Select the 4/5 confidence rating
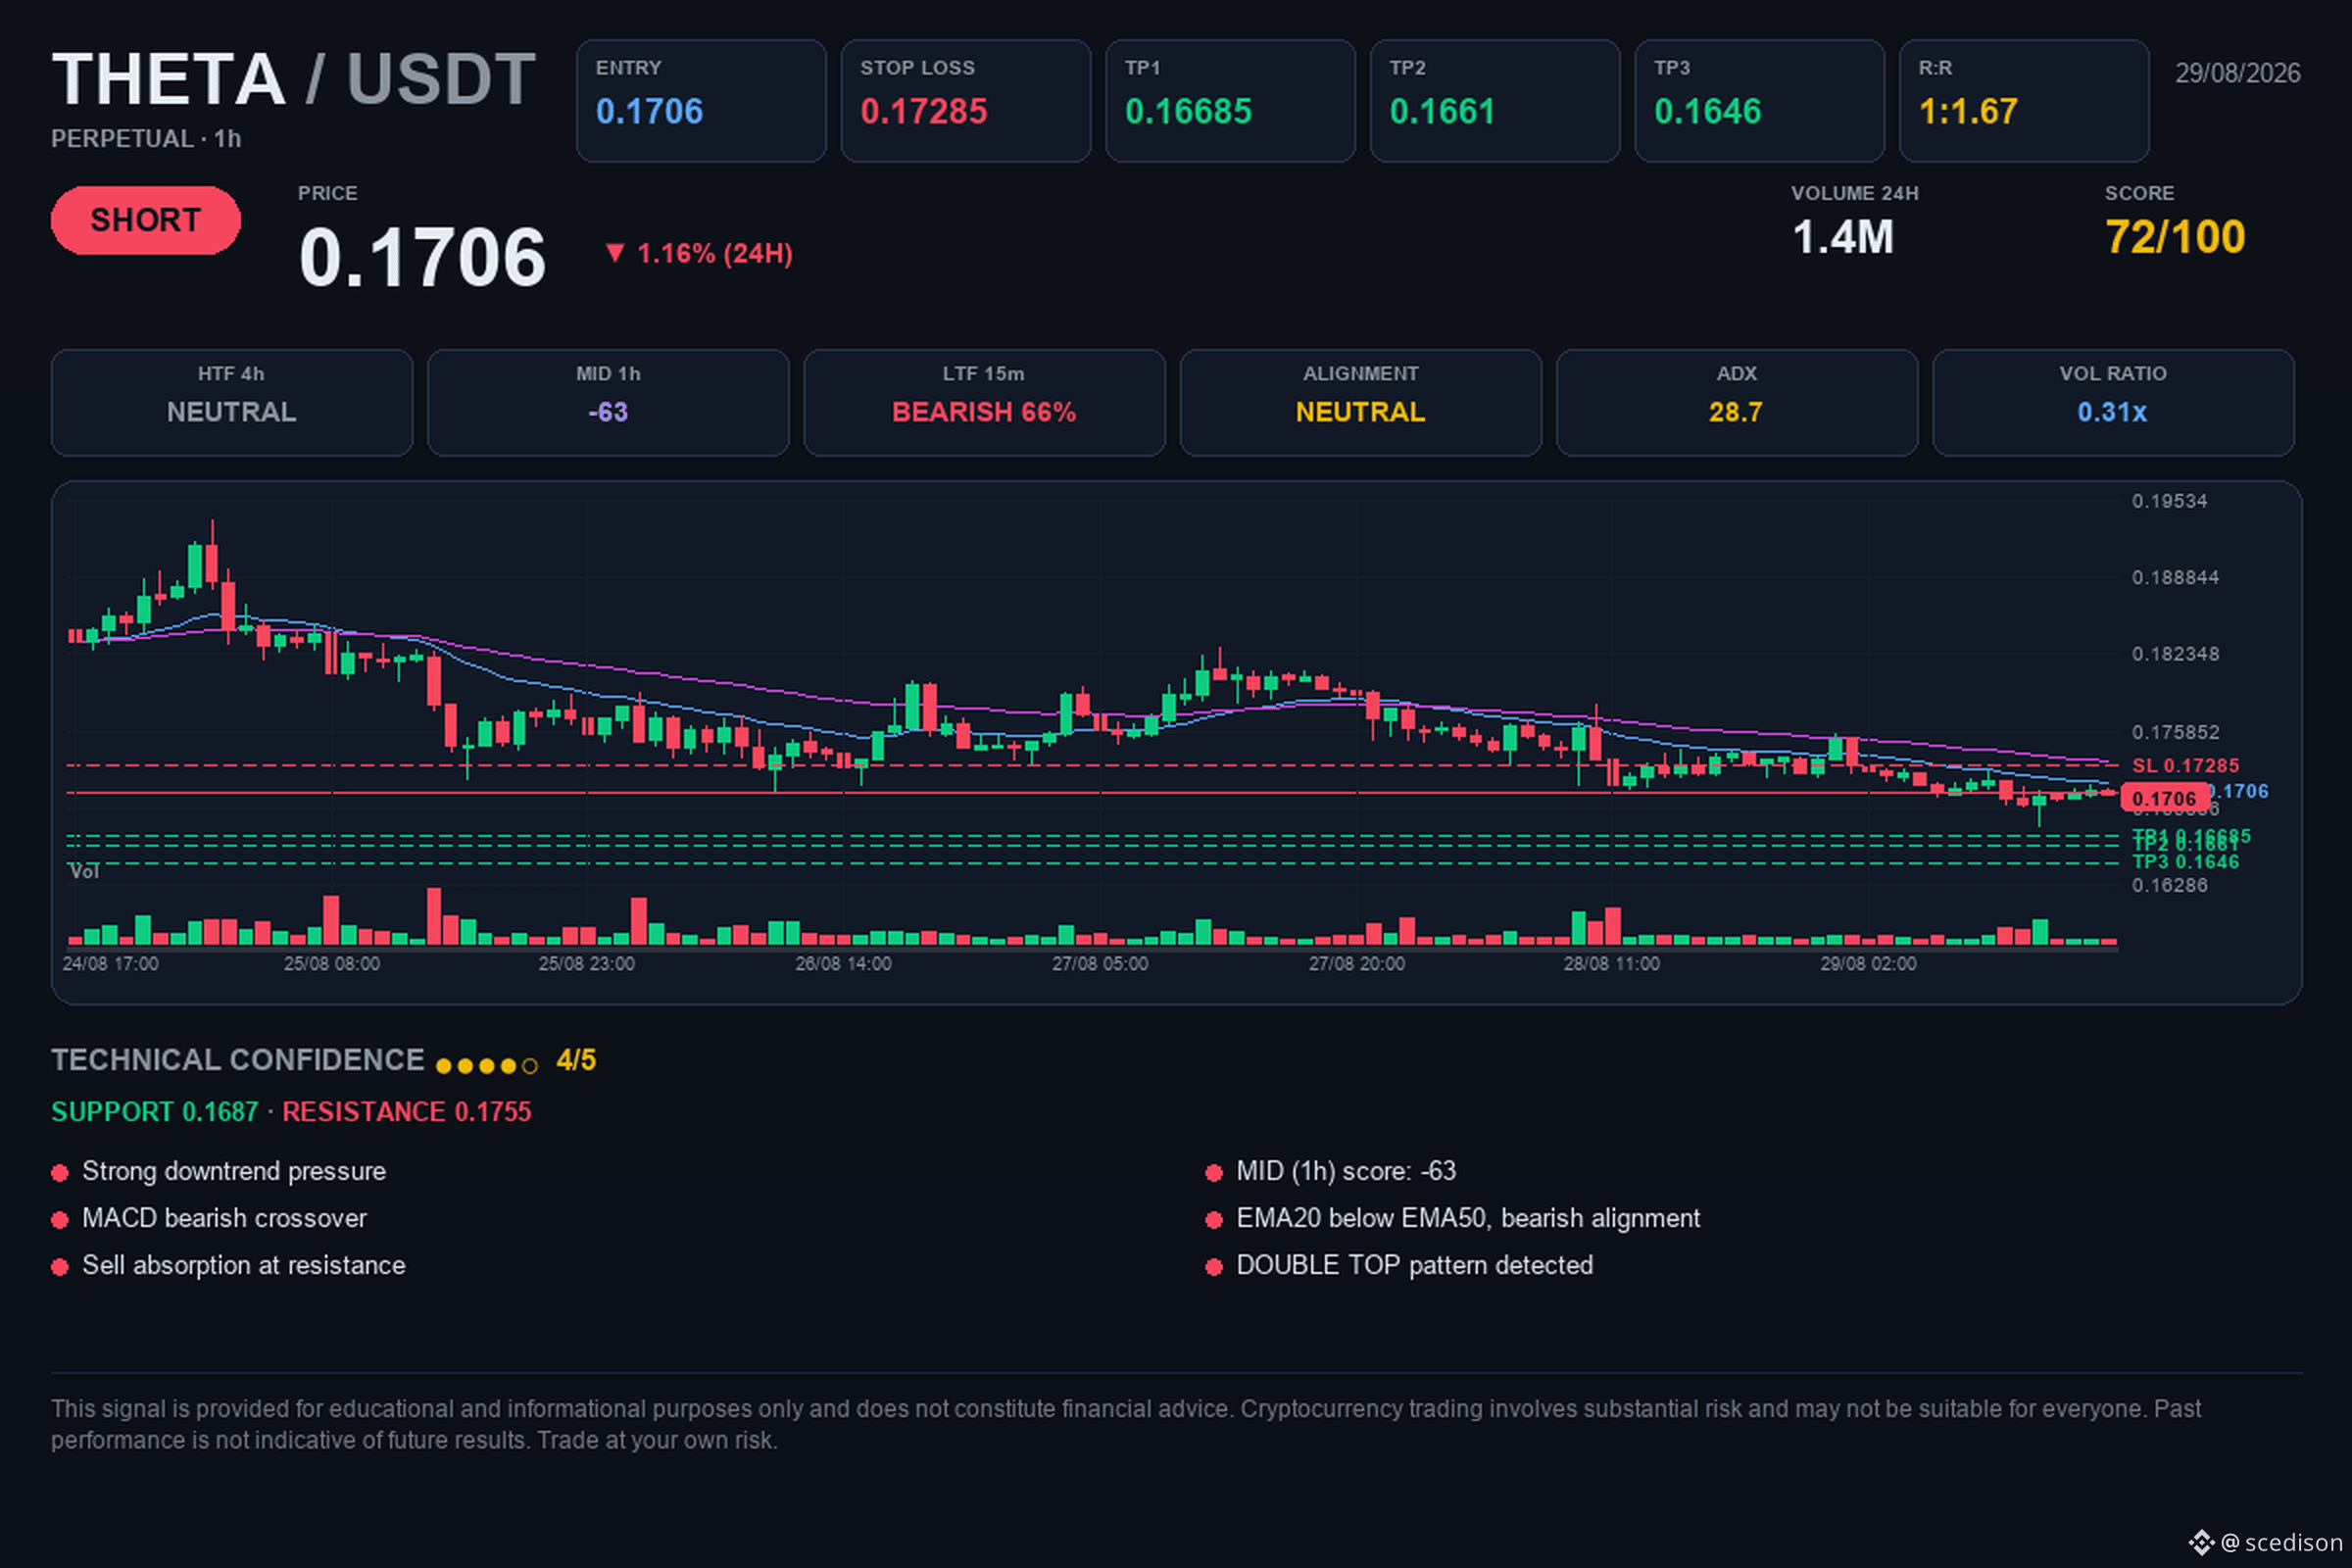The image size is (2352, 1568). (576, 1060)
